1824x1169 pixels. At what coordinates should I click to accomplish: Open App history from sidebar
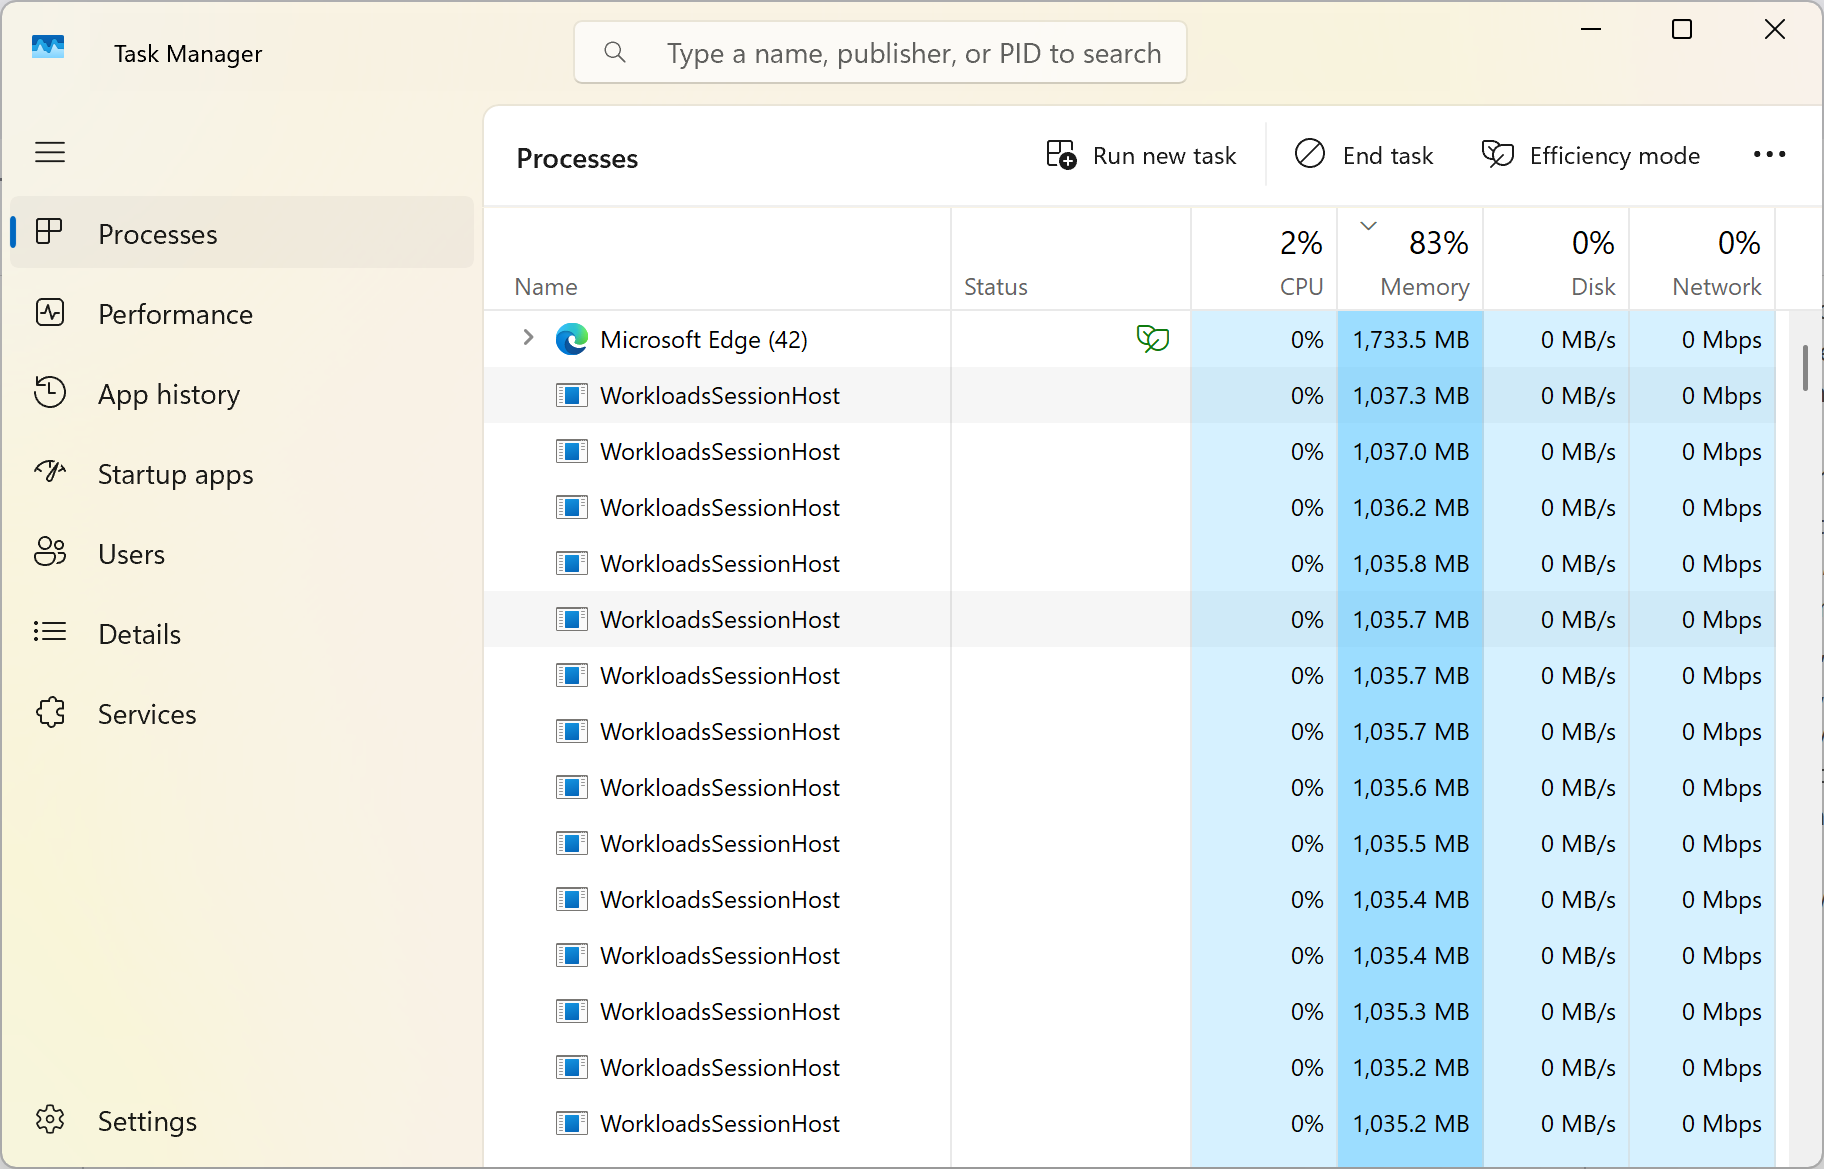[x=168, y=394]
